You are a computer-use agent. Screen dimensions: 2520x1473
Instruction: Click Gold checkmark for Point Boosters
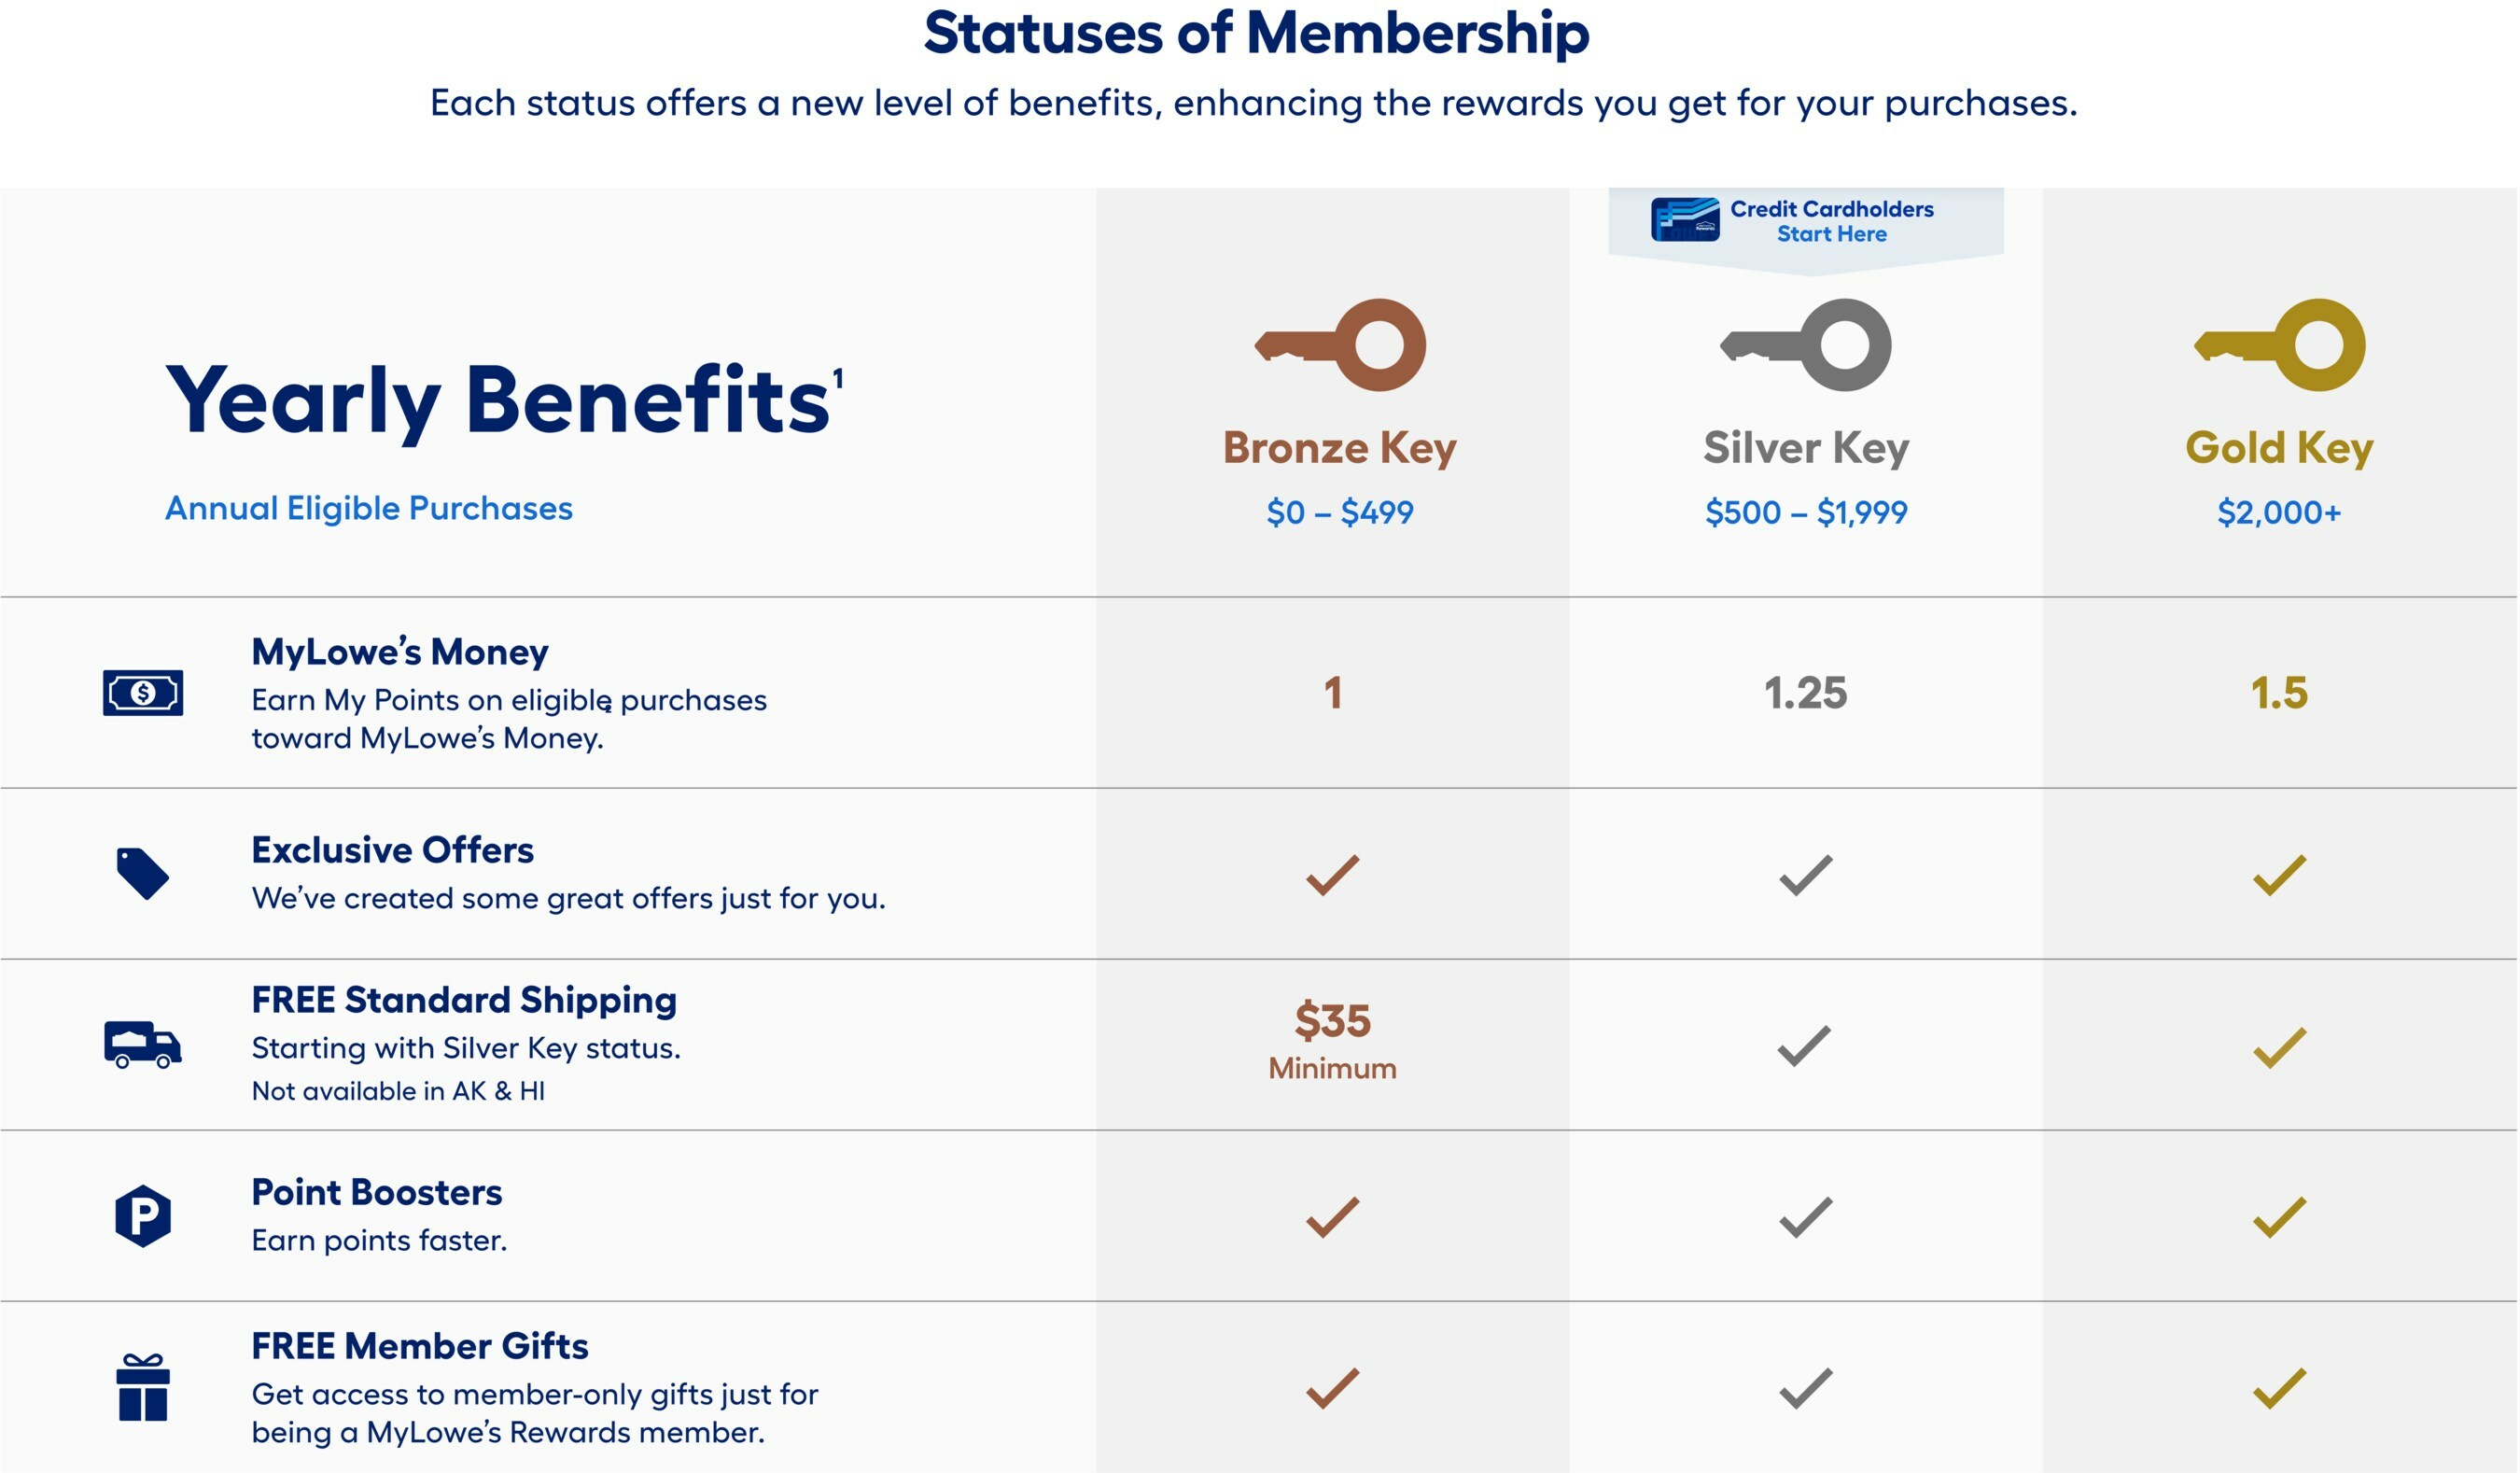pyautogui.click(x=2279, y=1217)
